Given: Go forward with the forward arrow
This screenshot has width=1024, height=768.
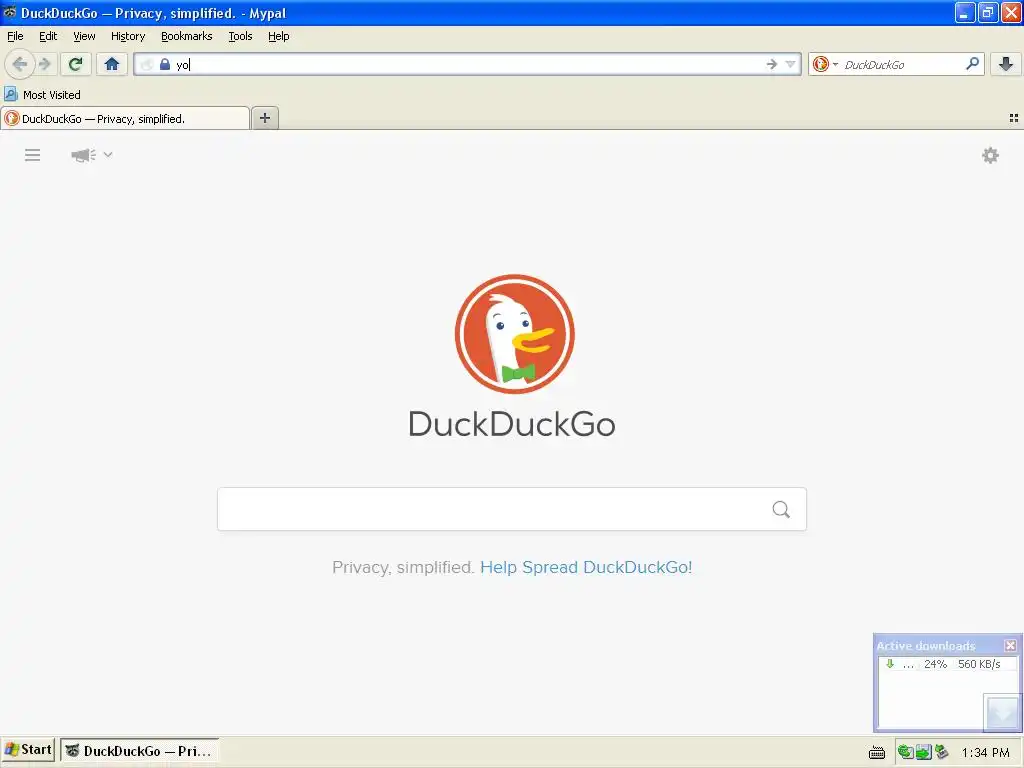Looking at the screenshot, I should tap(45, 64).
